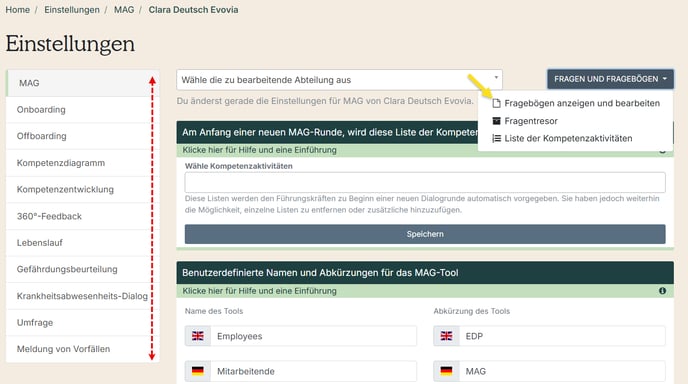Click the UK flag next to Employees
The width and height of the screenshot is (688, 384).
[198, 336]
